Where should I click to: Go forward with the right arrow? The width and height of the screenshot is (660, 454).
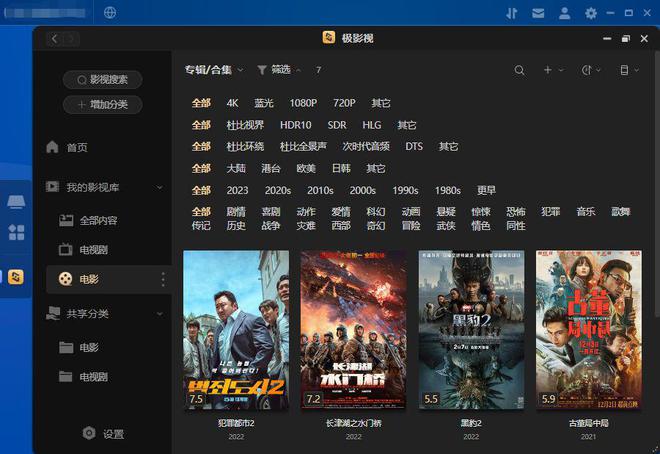(x=71, y=39)
